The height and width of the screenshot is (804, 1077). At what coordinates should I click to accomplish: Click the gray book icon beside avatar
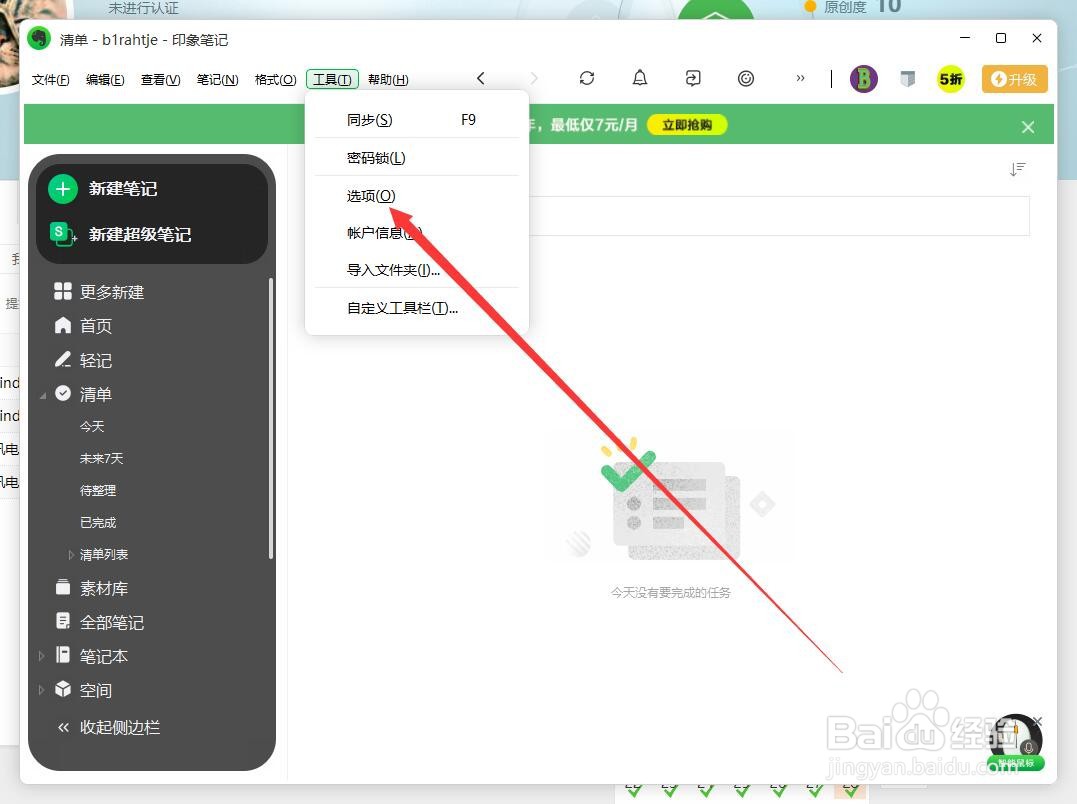tap(907, 79)
